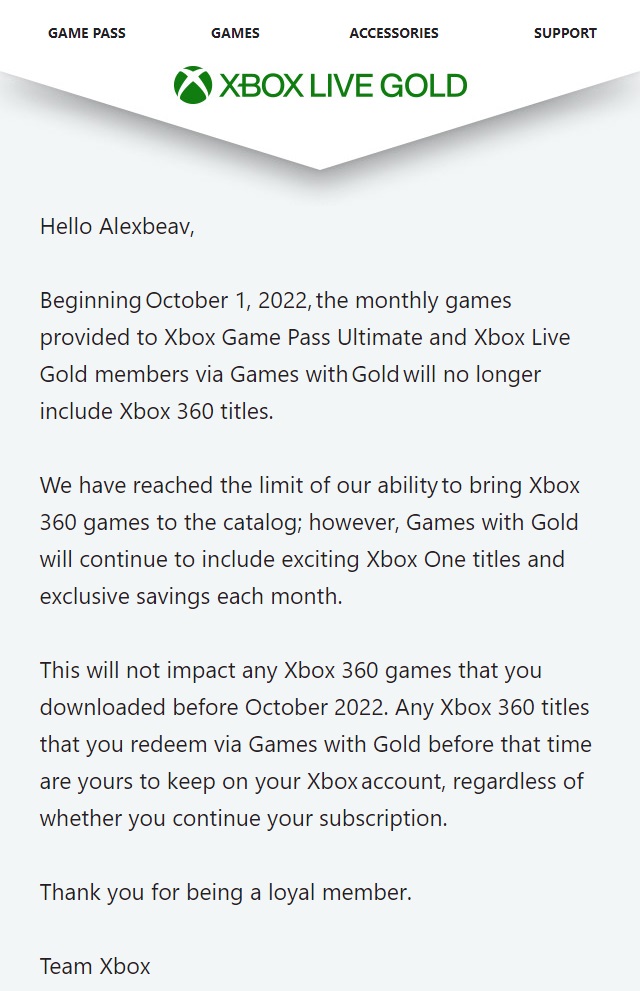Click "exclusive savings each month." text
This screenshot has width=640, height=991.
pos(191,596)
